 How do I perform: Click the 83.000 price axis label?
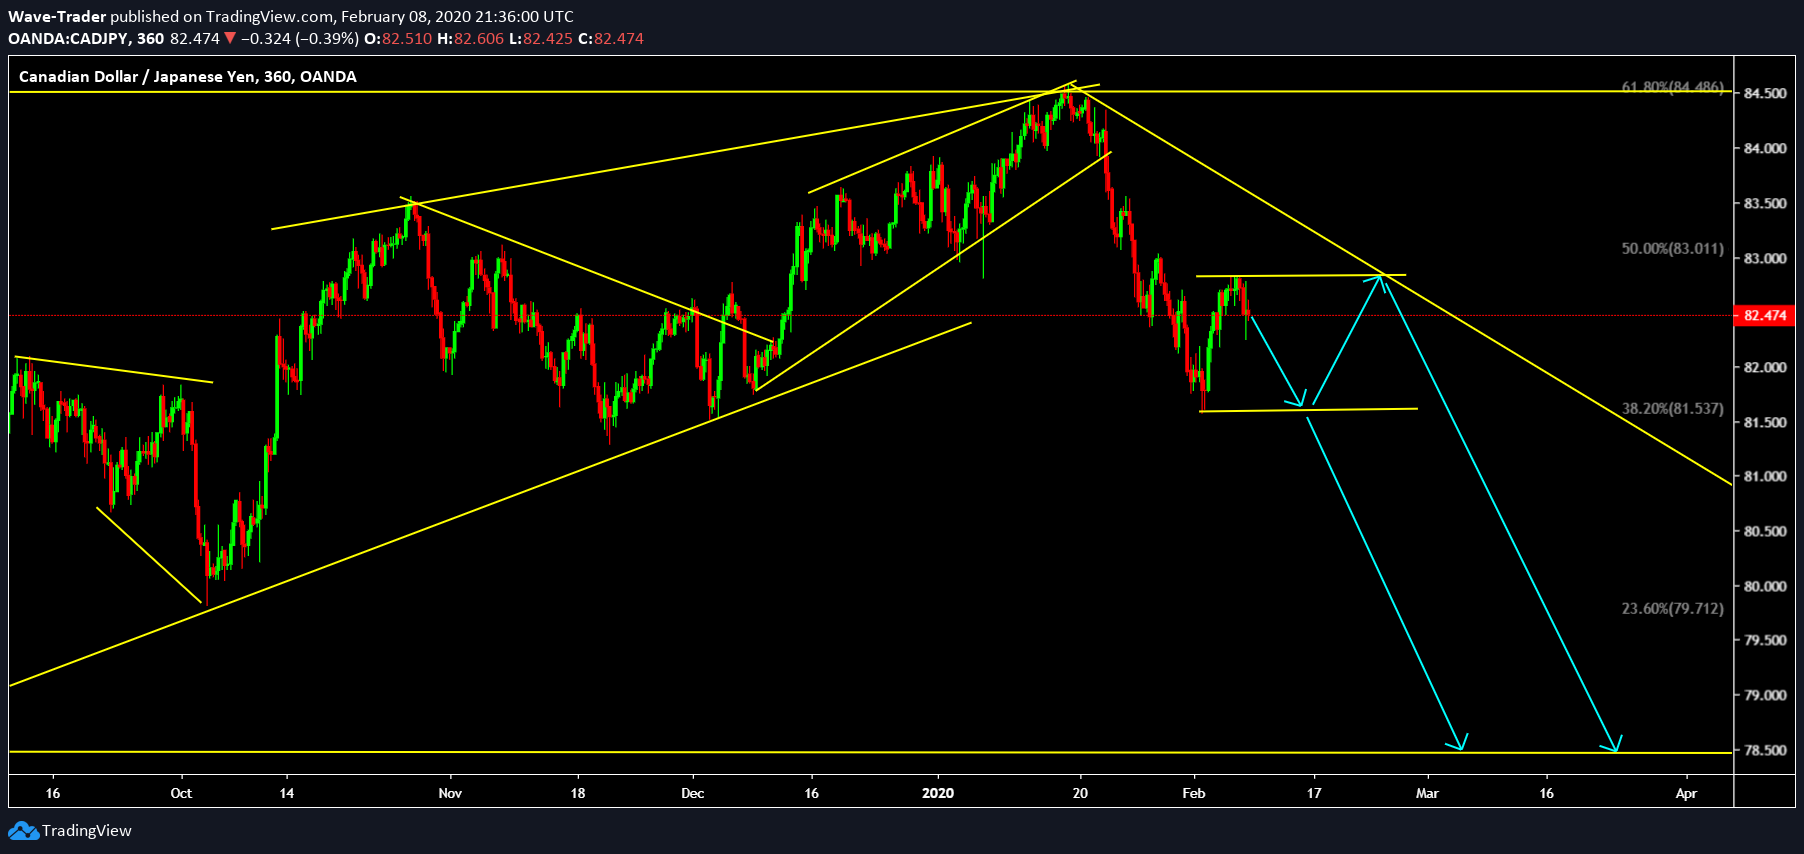click(1765, 258)
